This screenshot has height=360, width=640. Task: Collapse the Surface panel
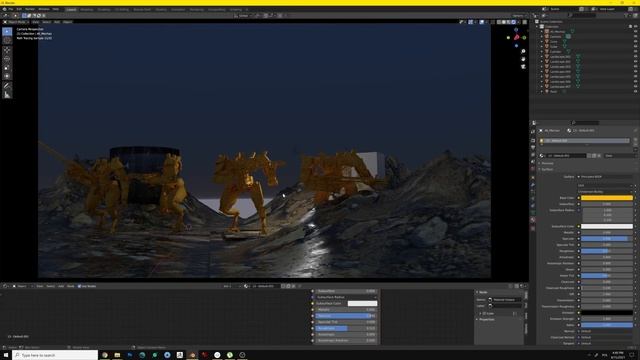546,169
